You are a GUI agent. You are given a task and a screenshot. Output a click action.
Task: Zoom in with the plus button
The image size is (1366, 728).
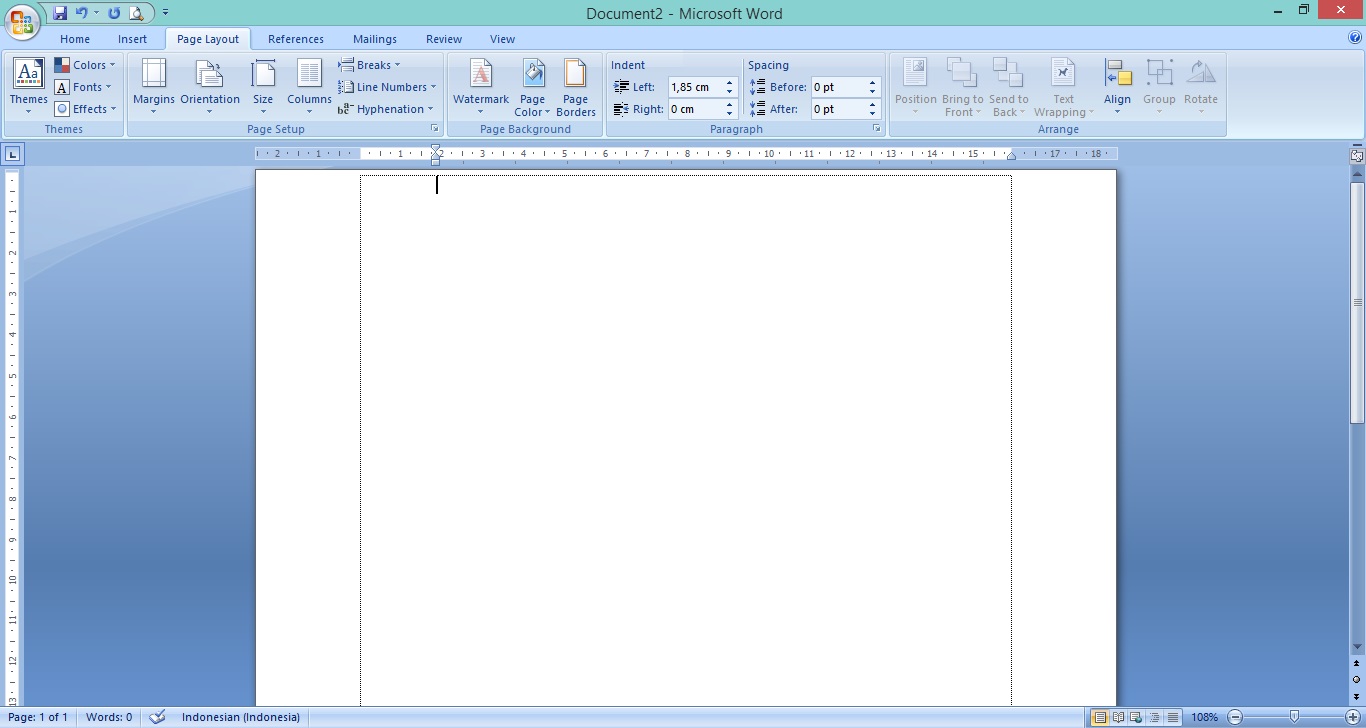tap(1352, 717)
